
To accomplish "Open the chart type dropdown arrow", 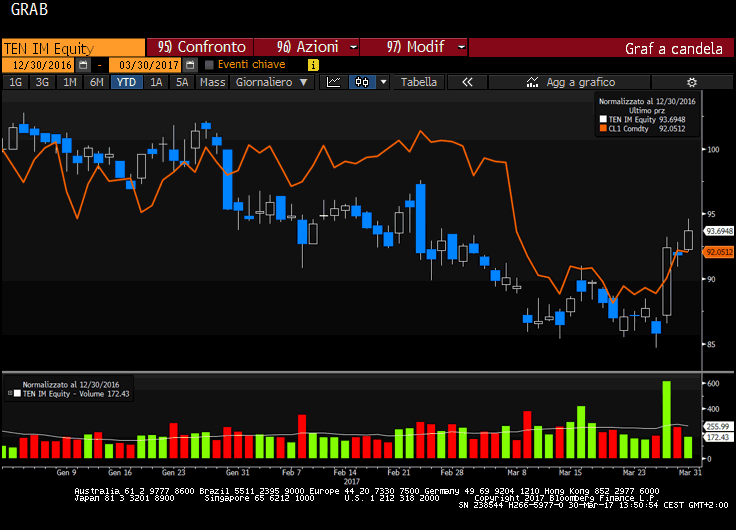I will click(x=383, y=82).
